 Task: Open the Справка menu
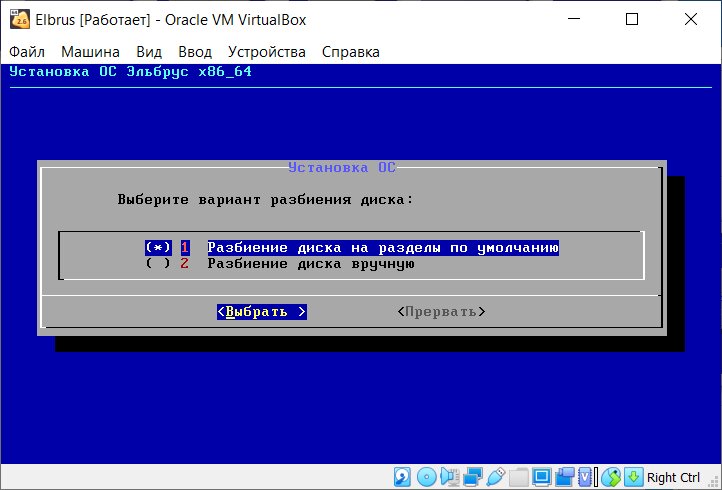pyautogui.click(x=351, y=52)
